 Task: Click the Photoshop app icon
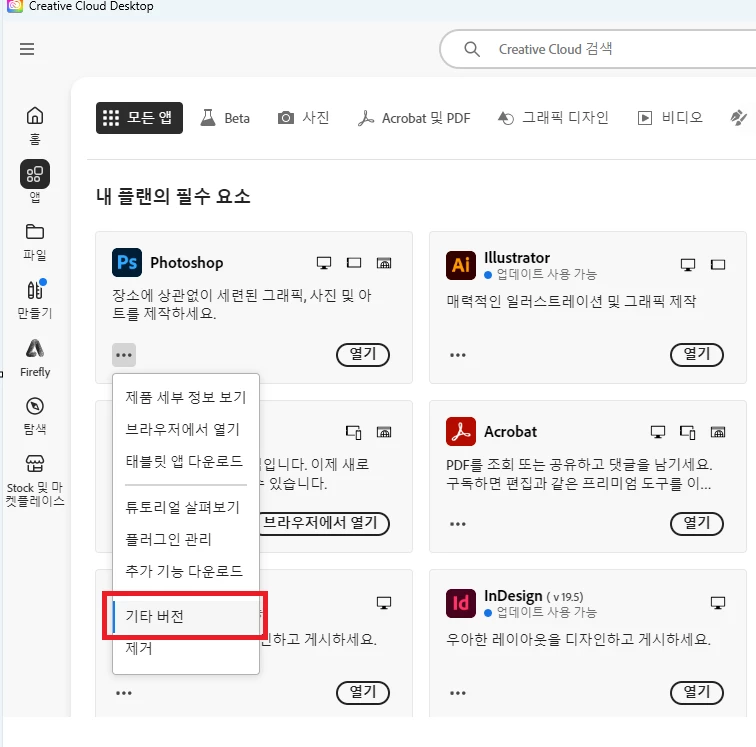pyautogui.click(x=127, y=262)
